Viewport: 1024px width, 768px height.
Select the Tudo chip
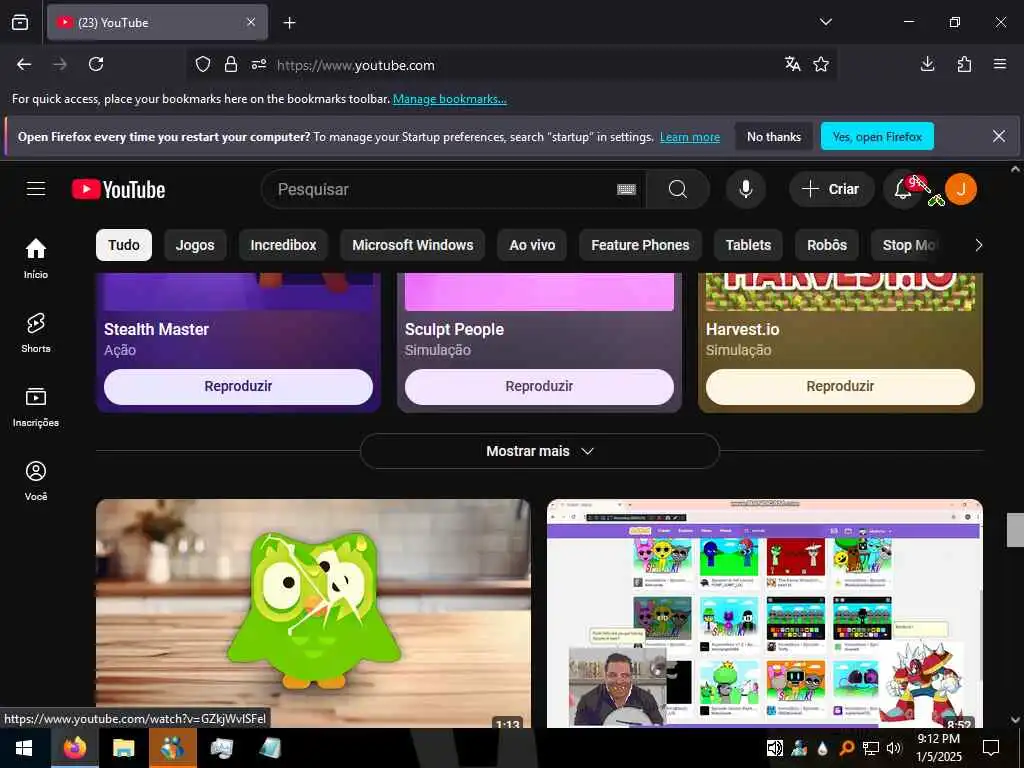coord(124,245)
